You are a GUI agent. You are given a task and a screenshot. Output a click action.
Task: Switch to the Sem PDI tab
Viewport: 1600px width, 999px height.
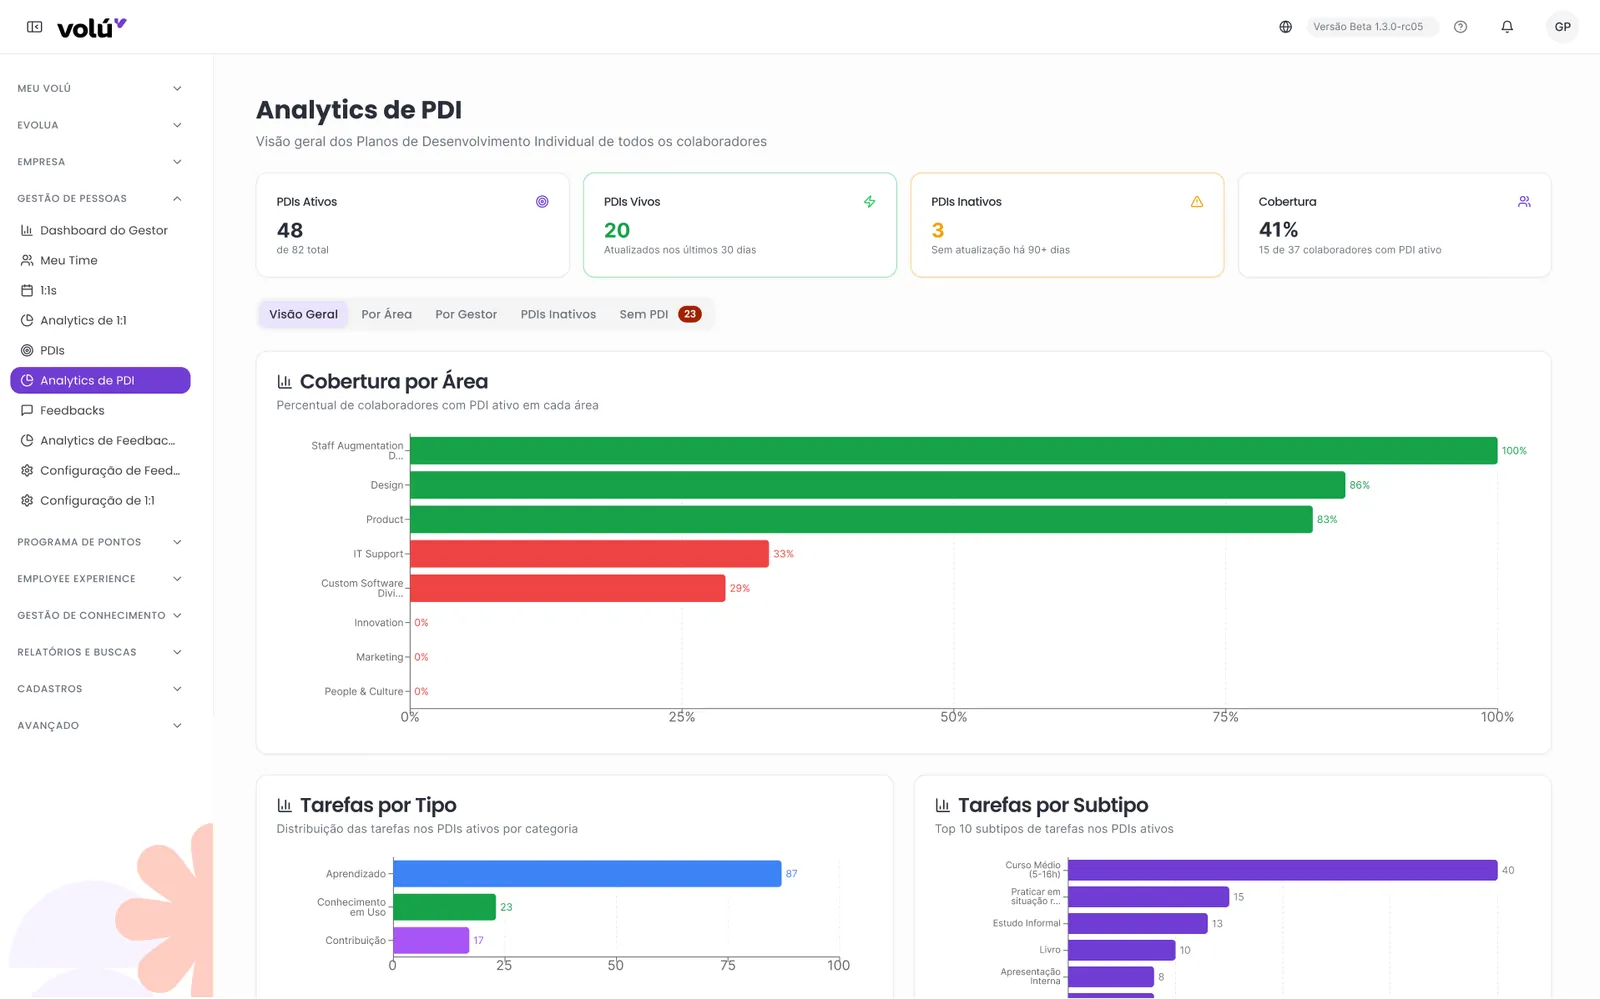click(660, 314)
